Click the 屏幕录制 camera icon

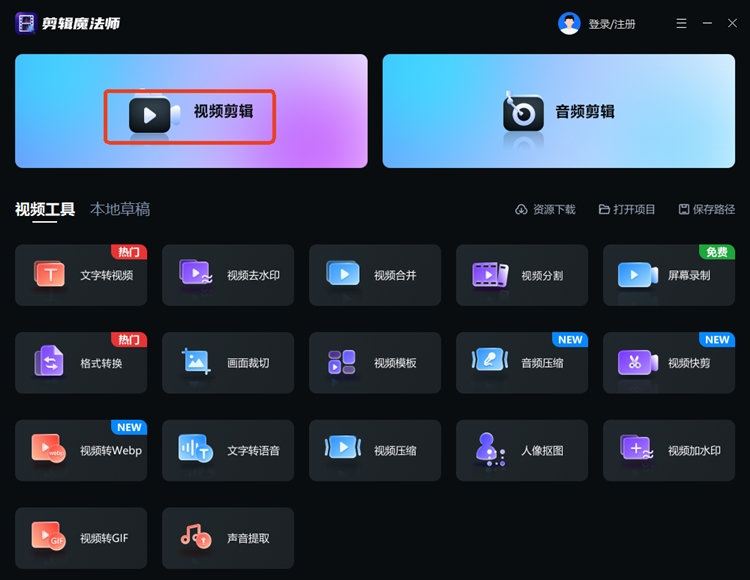638,274
